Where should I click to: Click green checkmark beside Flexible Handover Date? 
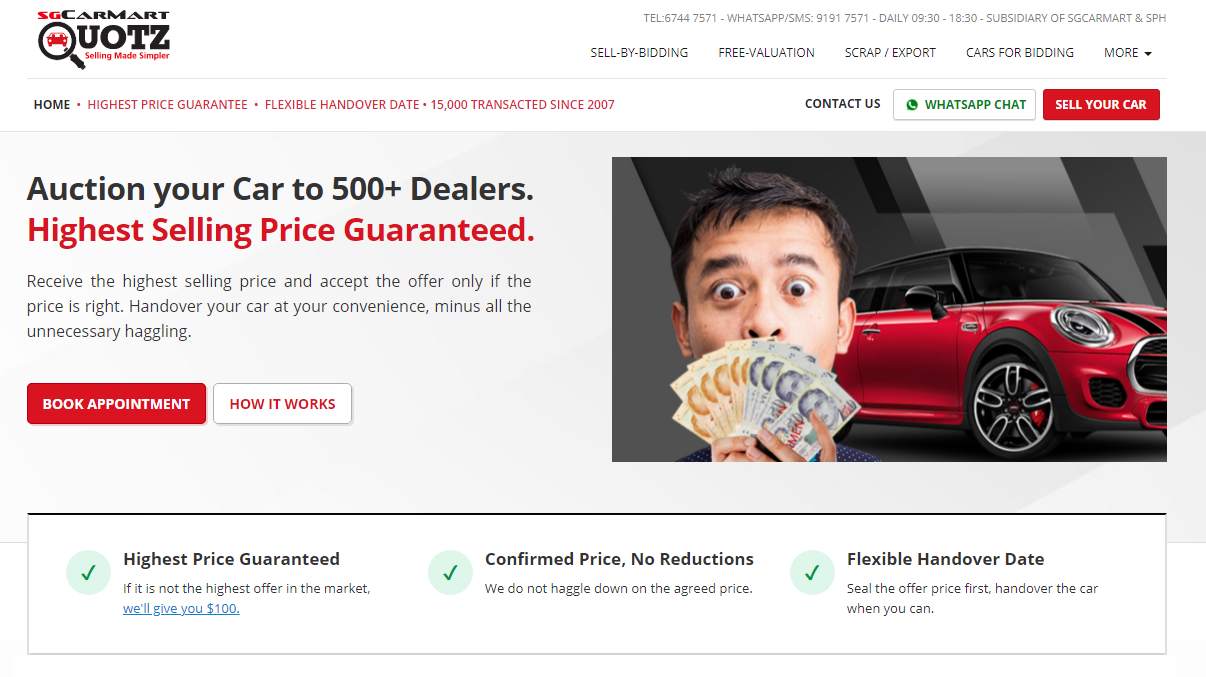(812, 573)
